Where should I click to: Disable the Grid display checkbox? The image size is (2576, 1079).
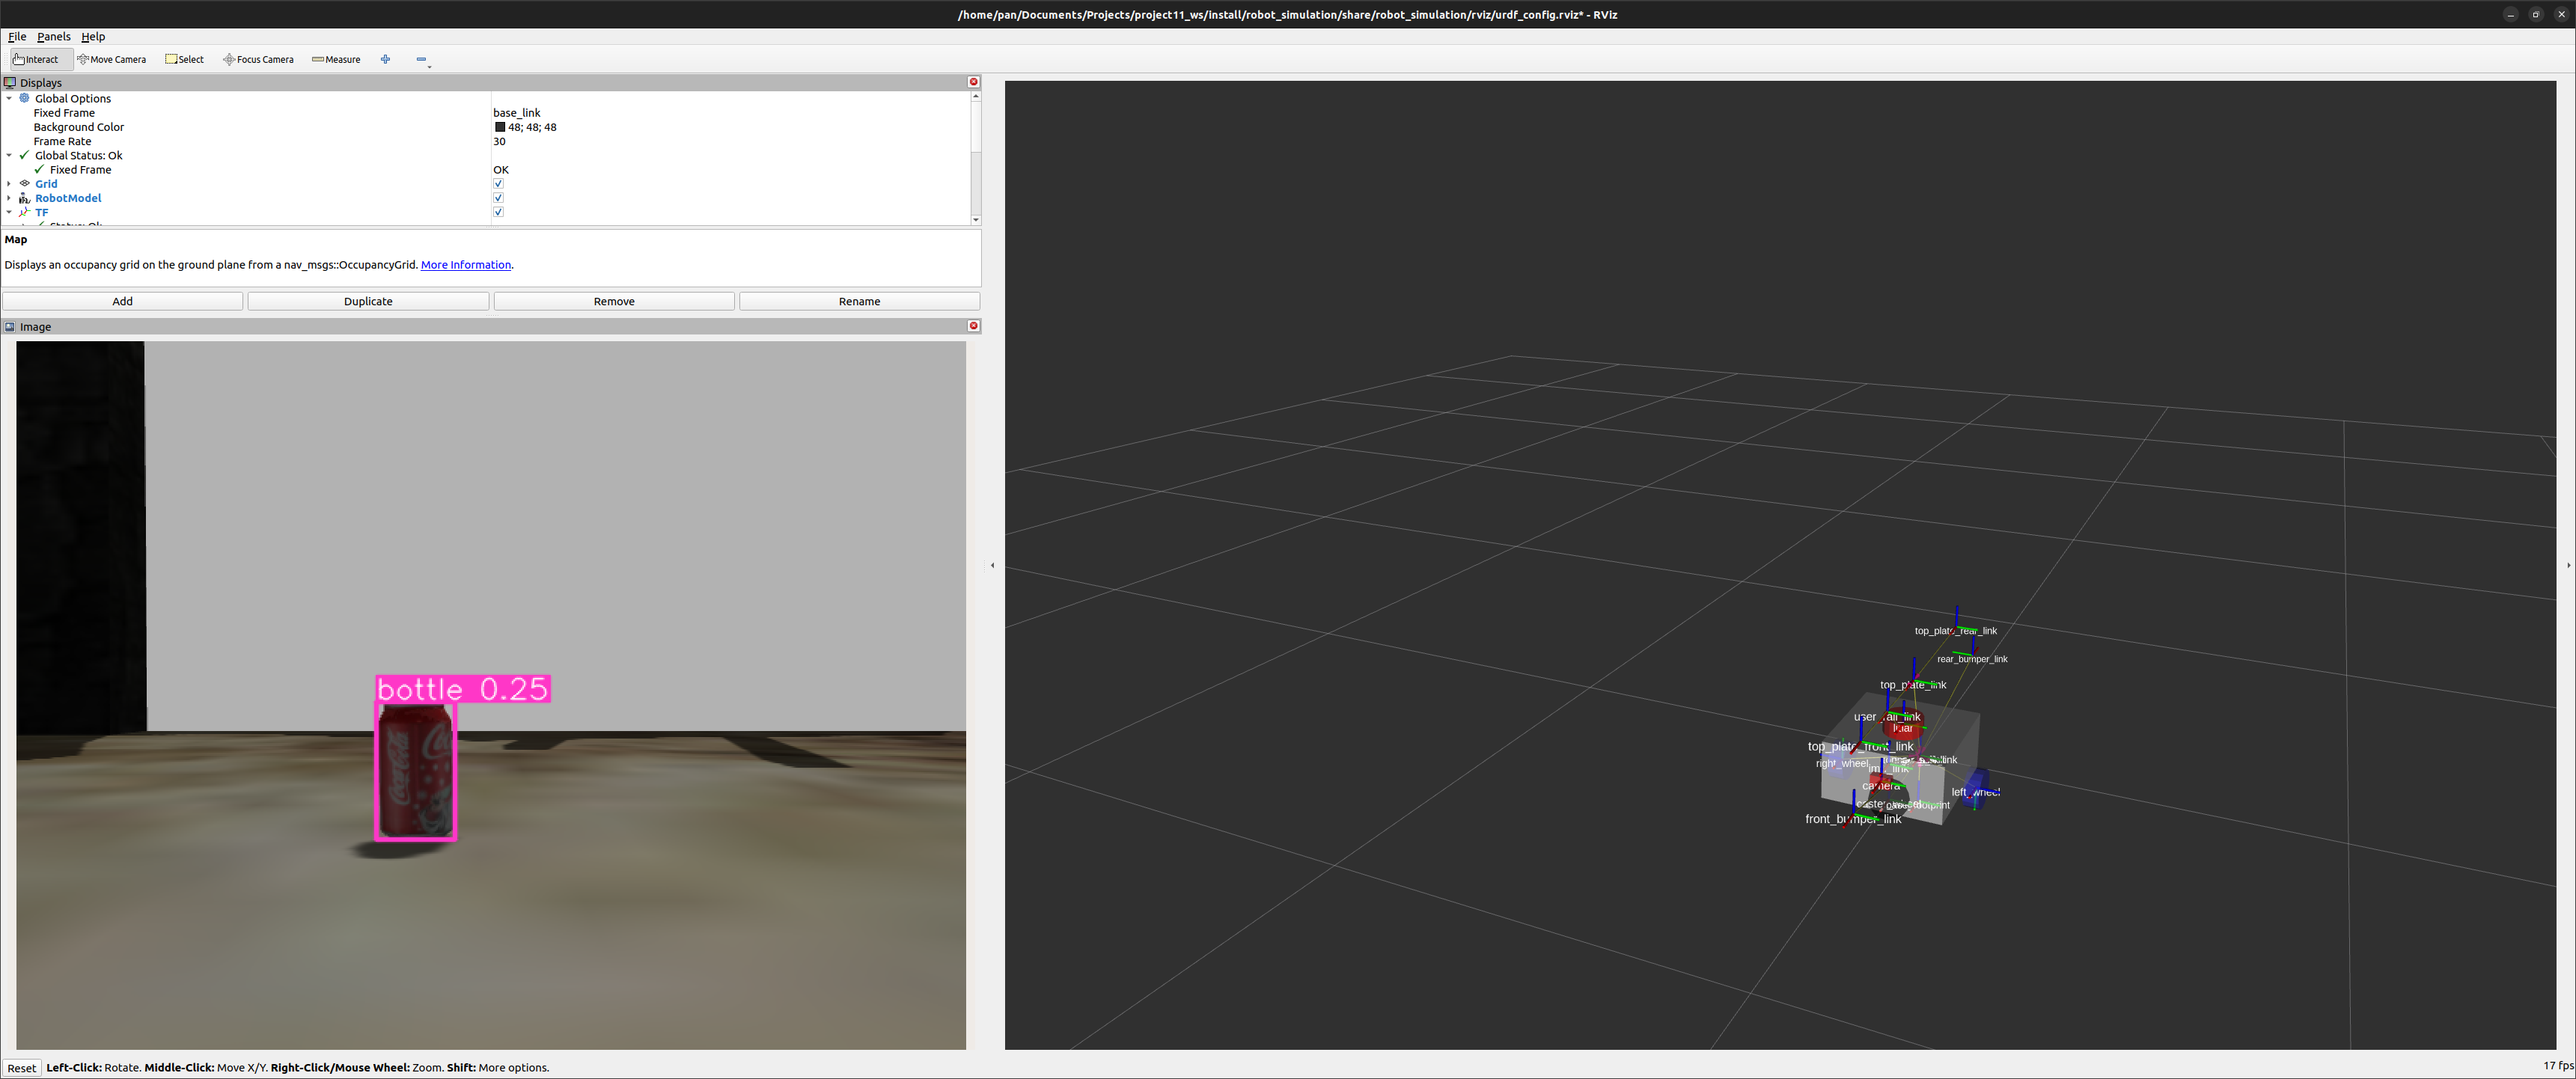[498, 184]
